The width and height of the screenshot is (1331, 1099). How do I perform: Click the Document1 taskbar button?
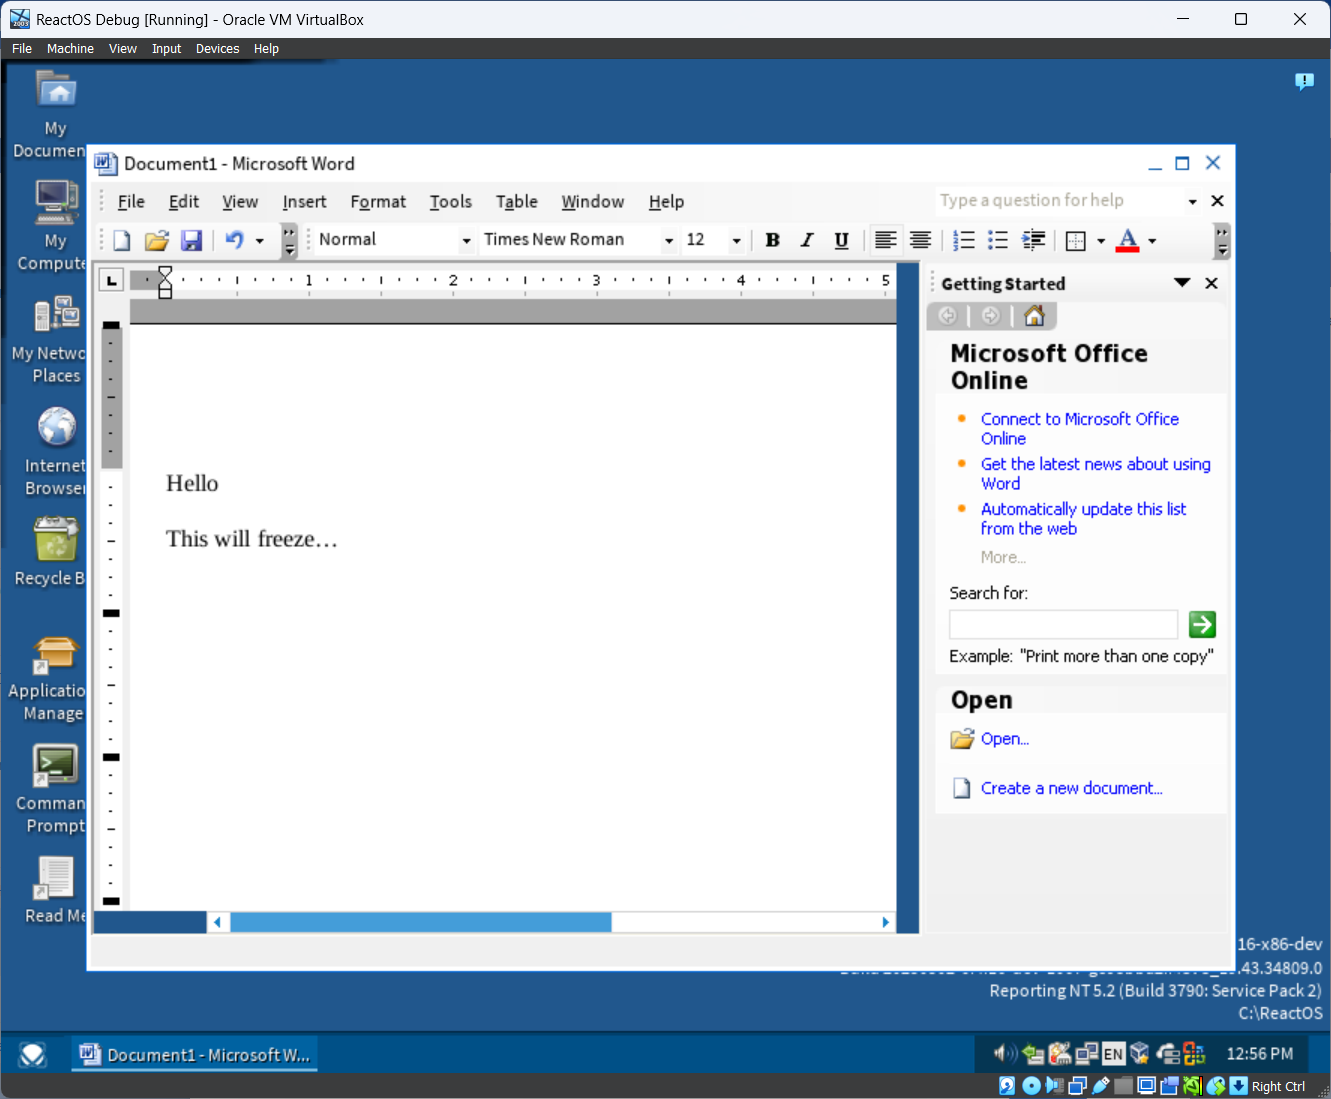(x=195, y=1055)
